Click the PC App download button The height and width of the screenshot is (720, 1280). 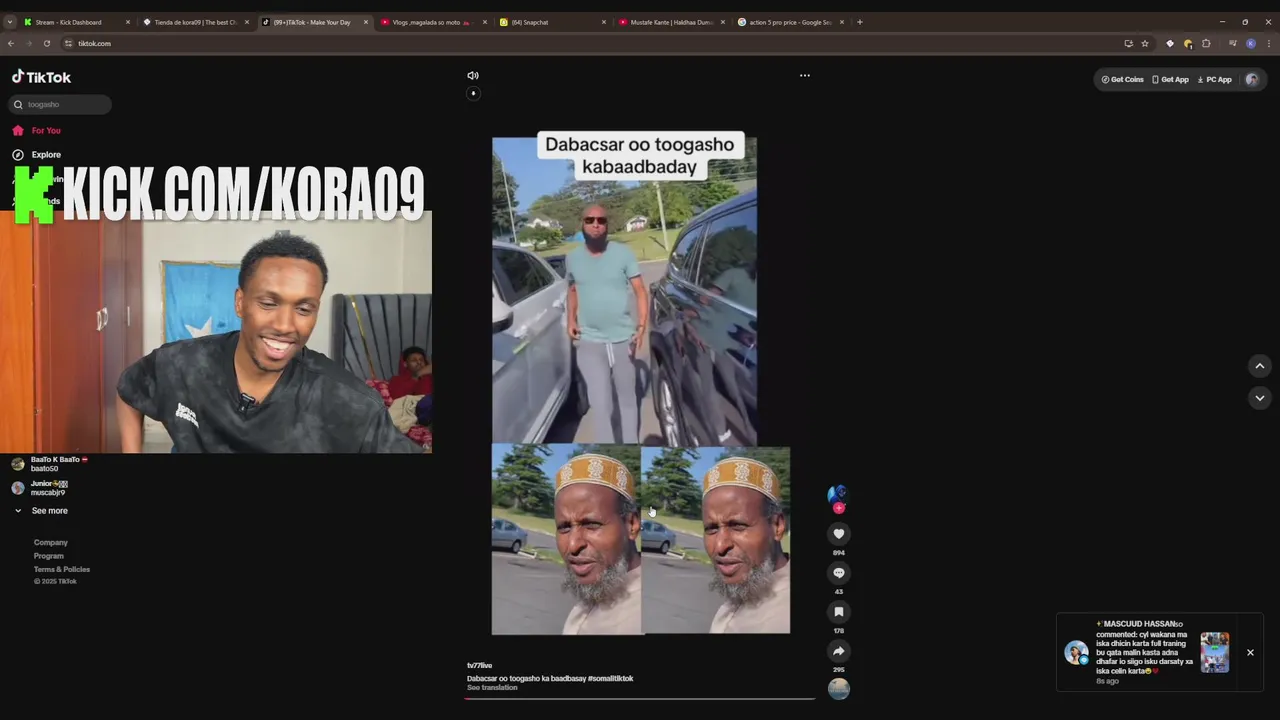click(1214, 79)
